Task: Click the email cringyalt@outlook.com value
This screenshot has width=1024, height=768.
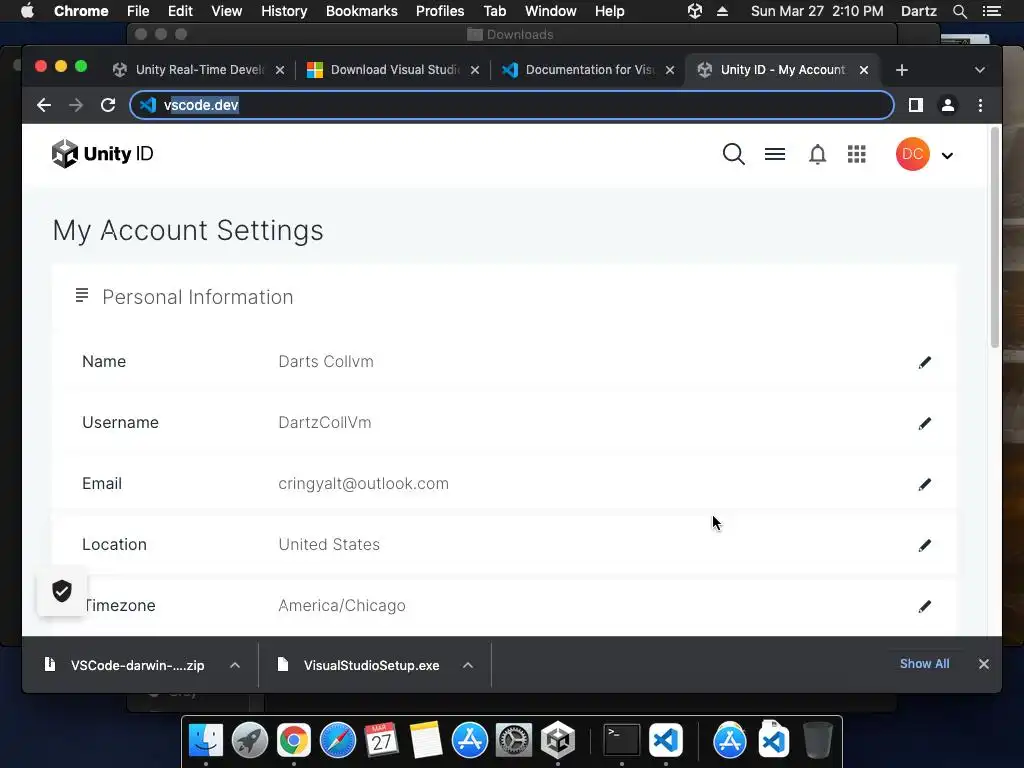Action: coord(363,484)
